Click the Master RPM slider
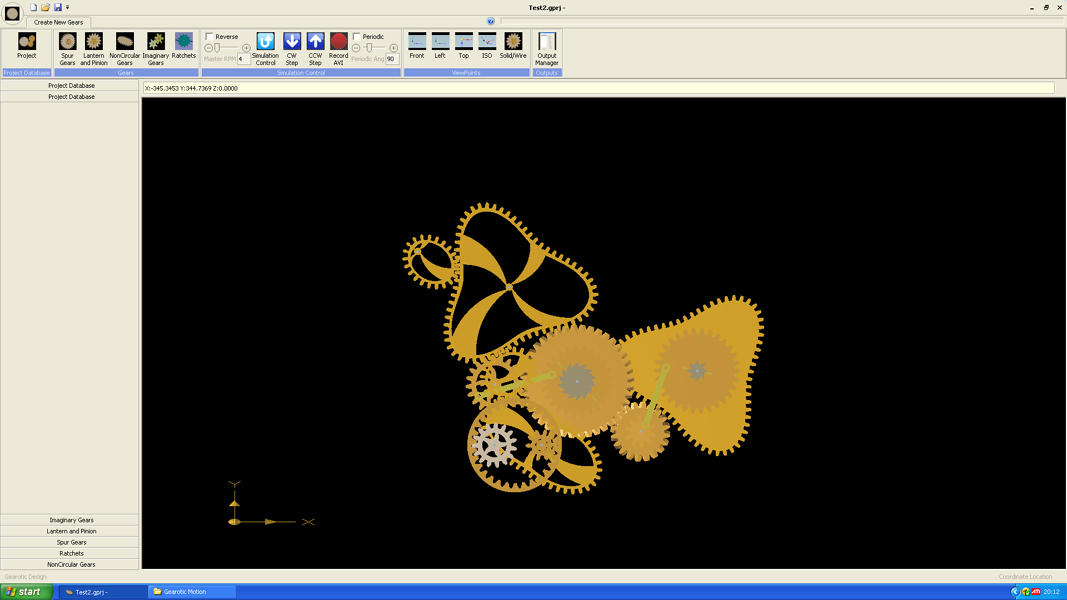Screen dimensions: 1067x600 click(x=227, y=48)
